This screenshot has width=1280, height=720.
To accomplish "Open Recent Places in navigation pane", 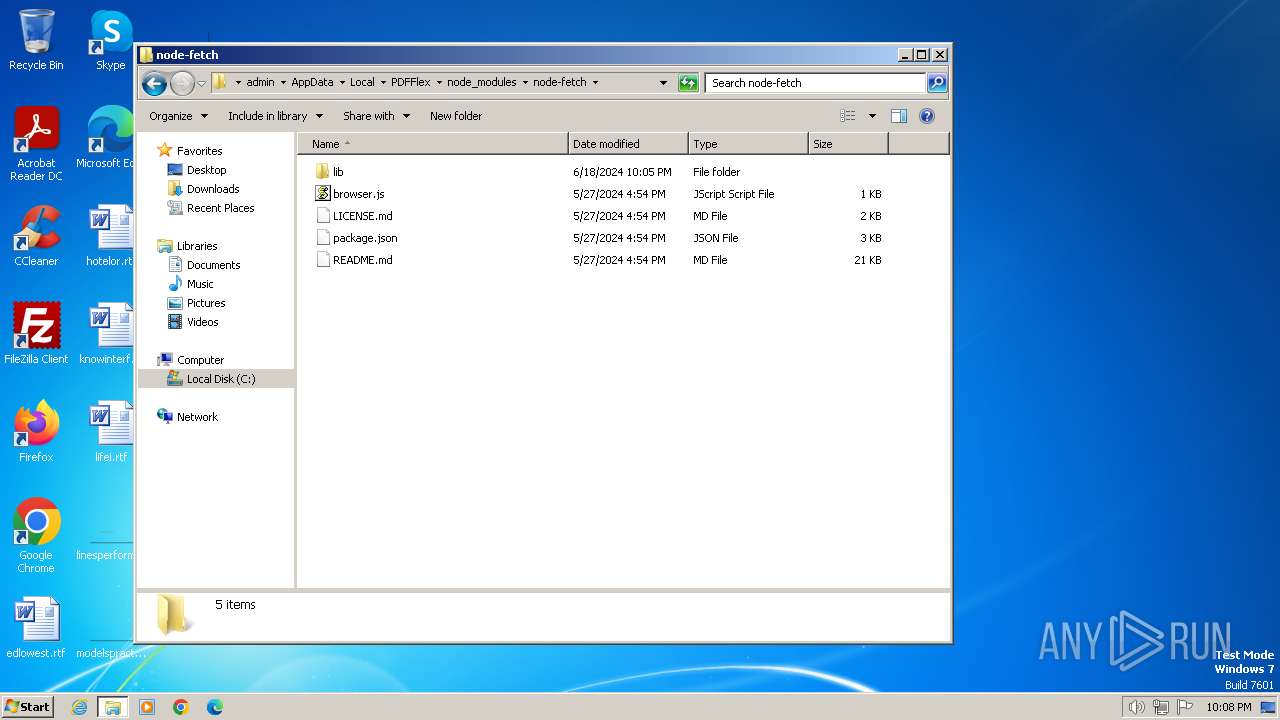I will [x=220, y=208].
